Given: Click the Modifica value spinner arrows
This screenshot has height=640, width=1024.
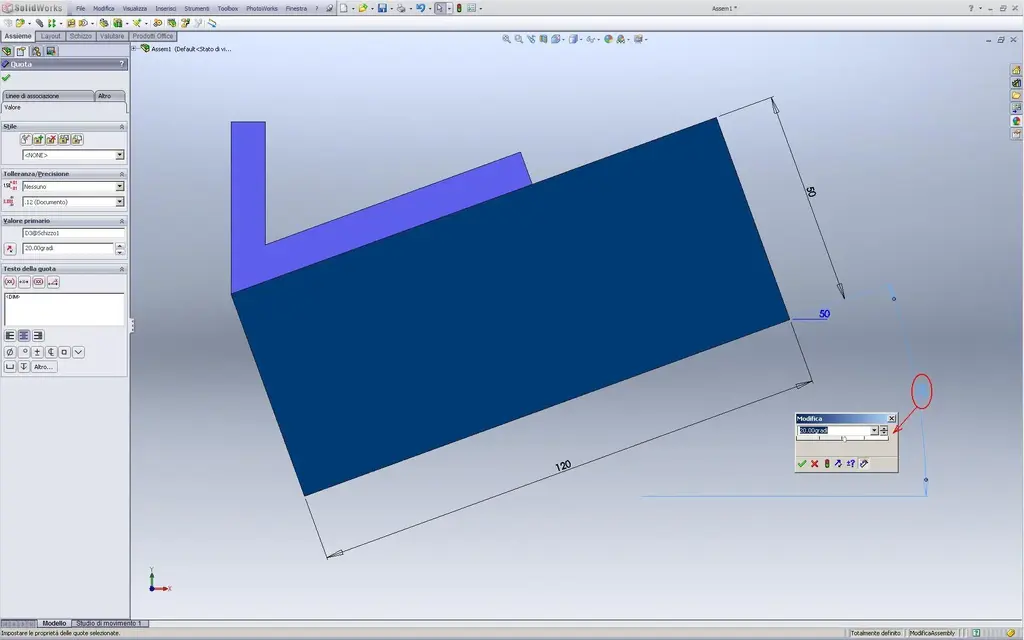Looking at the screenshot, I should click(x=884, y=430).
